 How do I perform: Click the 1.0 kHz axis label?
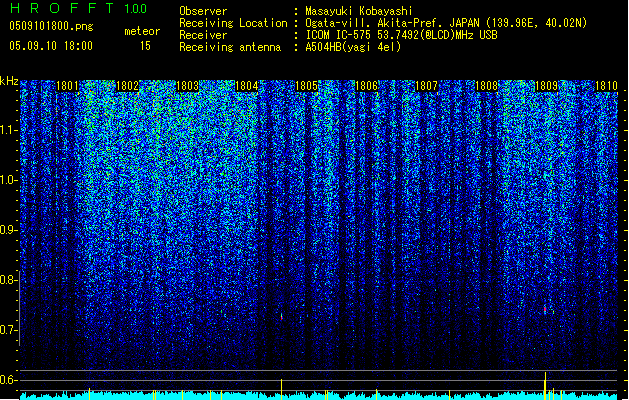point(7,181)
